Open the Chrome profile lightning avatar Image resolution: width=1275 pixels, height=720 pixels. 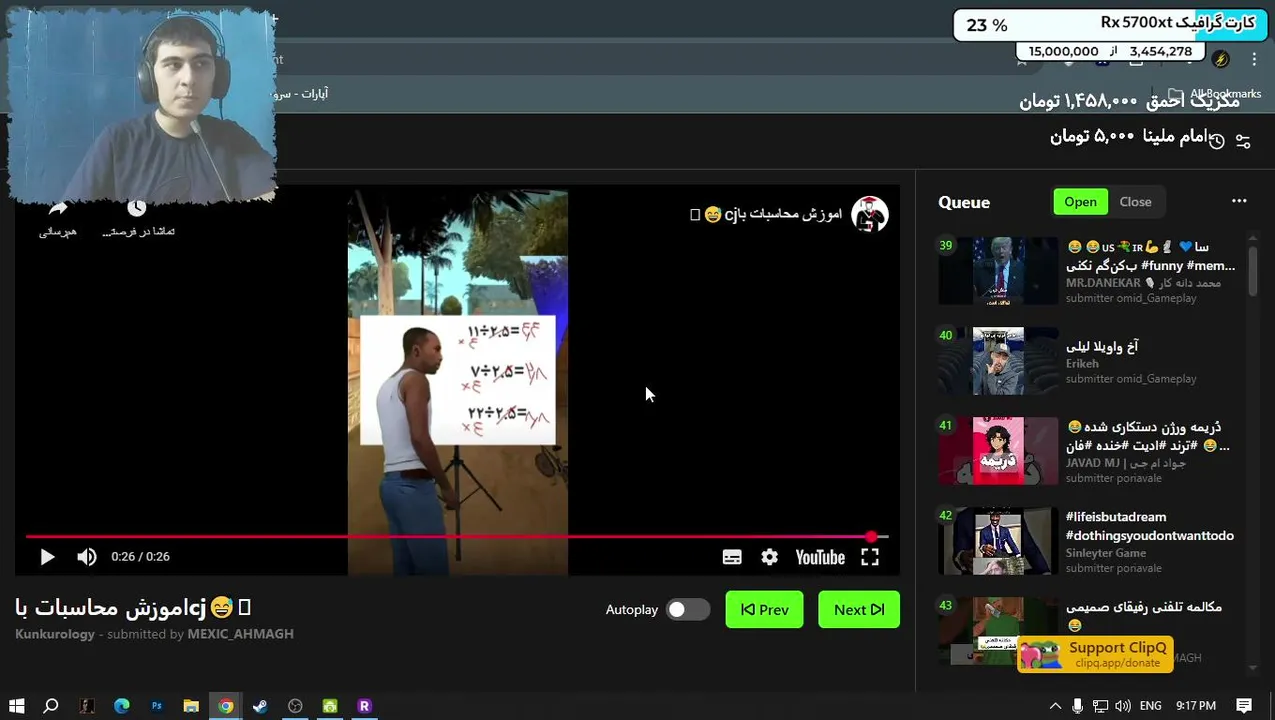click(x=1221, y=59)
